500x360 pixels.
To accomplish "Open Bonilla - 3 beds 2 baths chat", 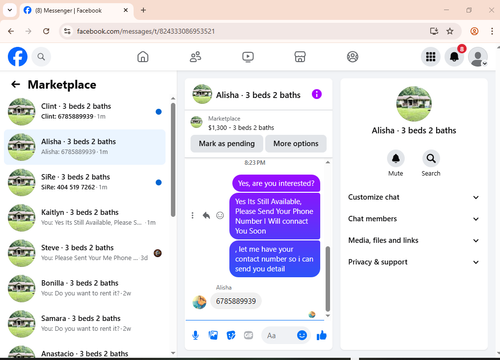I will click(x=85, y=288).
